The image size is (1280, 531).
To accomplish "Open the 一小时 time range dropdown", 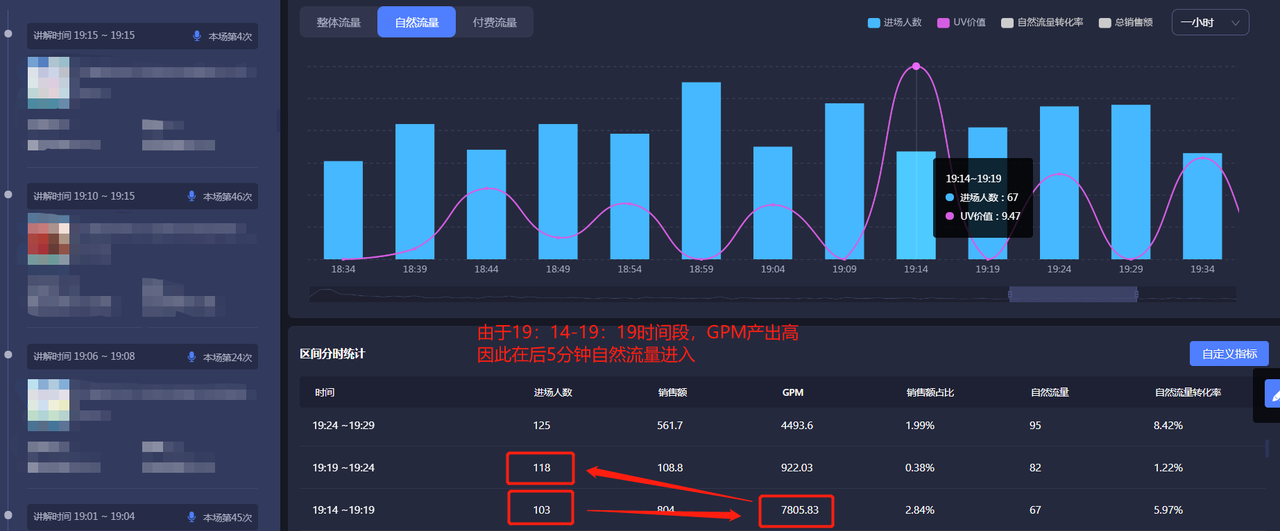I will (1210, 22).
